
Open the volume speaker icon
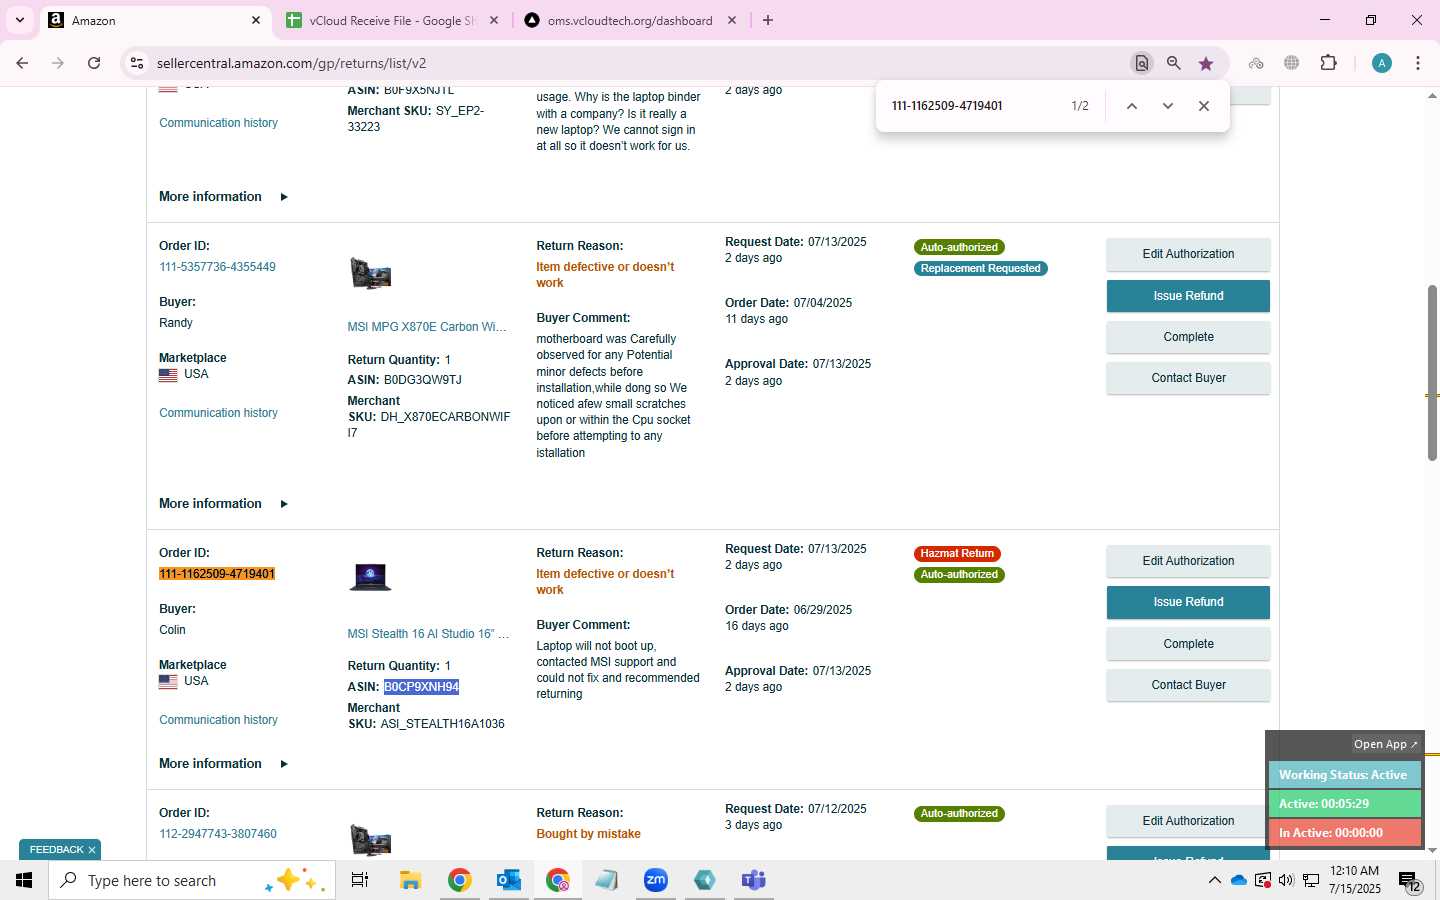click(x=1286, y=880)
